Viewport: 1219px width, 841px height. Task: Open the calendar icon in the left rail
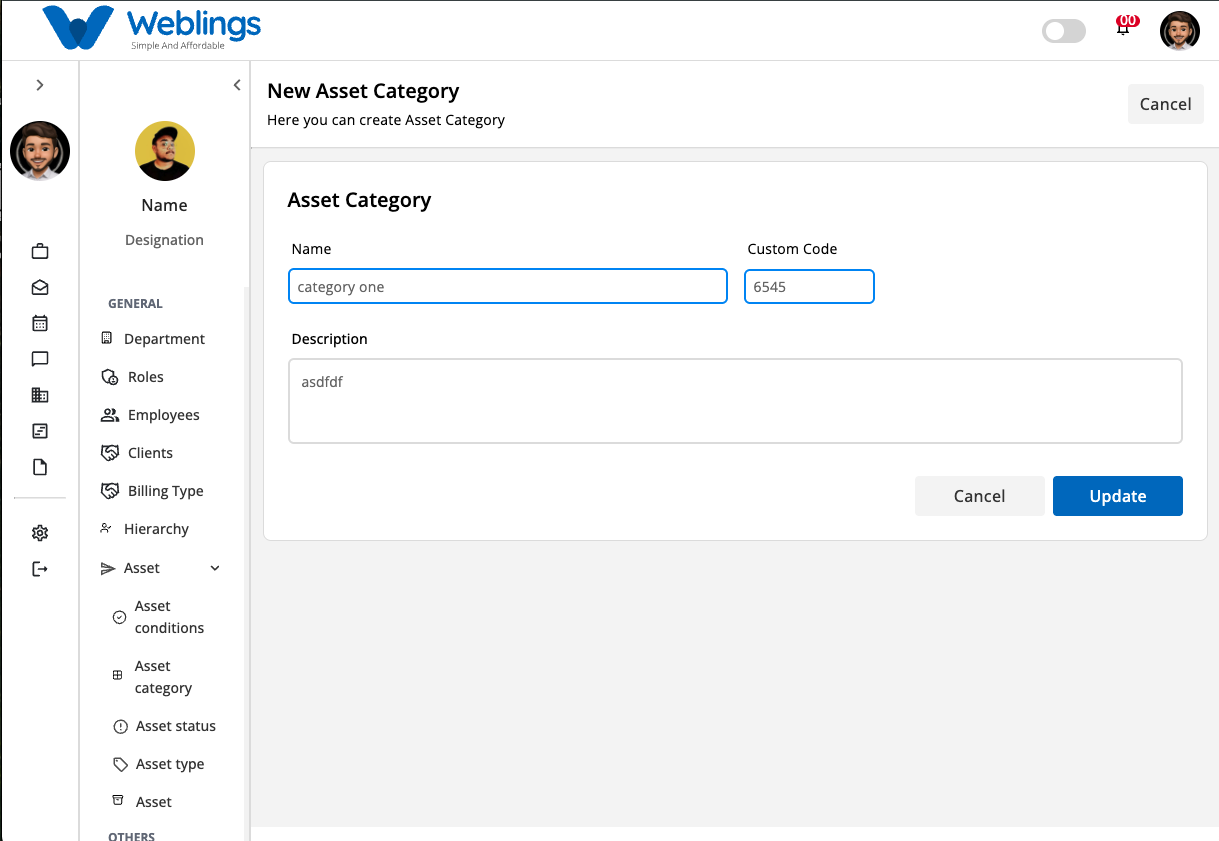point(40,323)
